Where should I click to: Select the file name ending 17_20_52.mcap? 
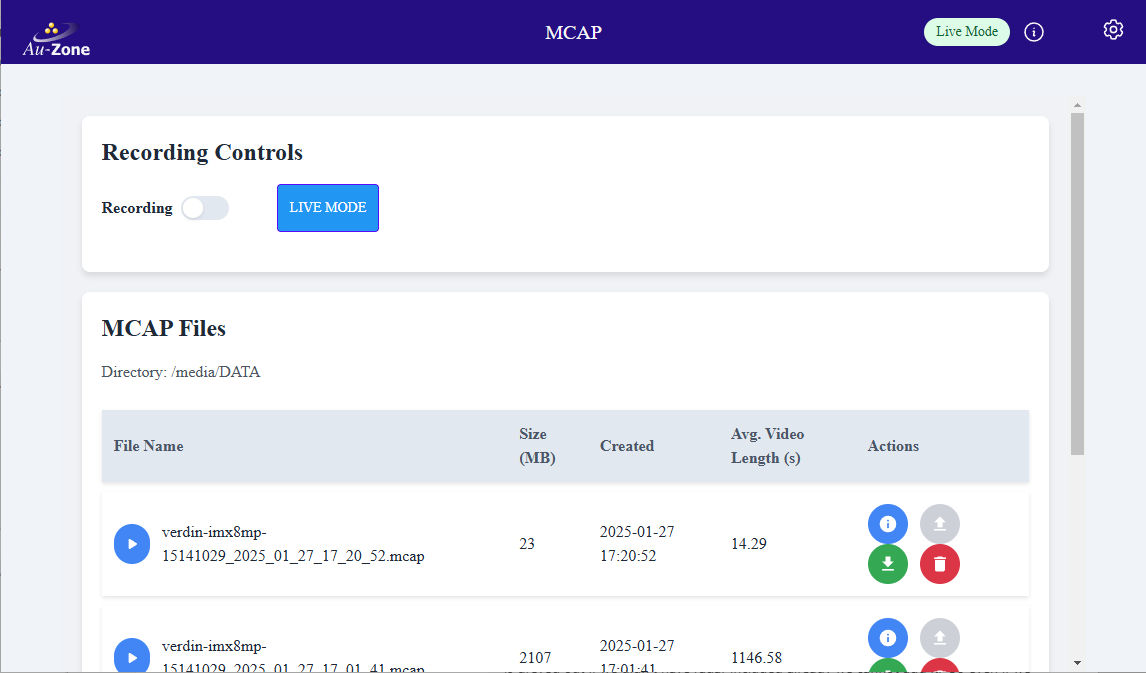click(x=293, y=544)
